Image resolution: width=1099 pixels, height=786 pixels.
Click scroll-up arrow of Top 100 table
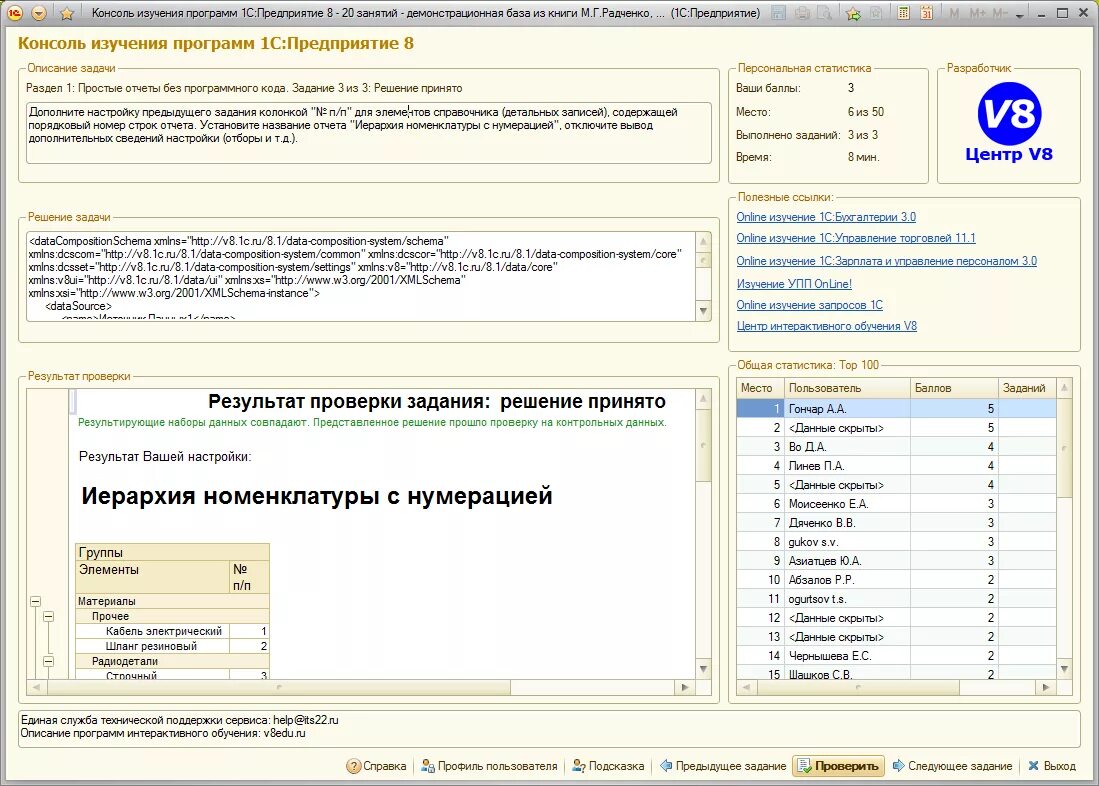pyautogui.click(x=1064, y=388)
